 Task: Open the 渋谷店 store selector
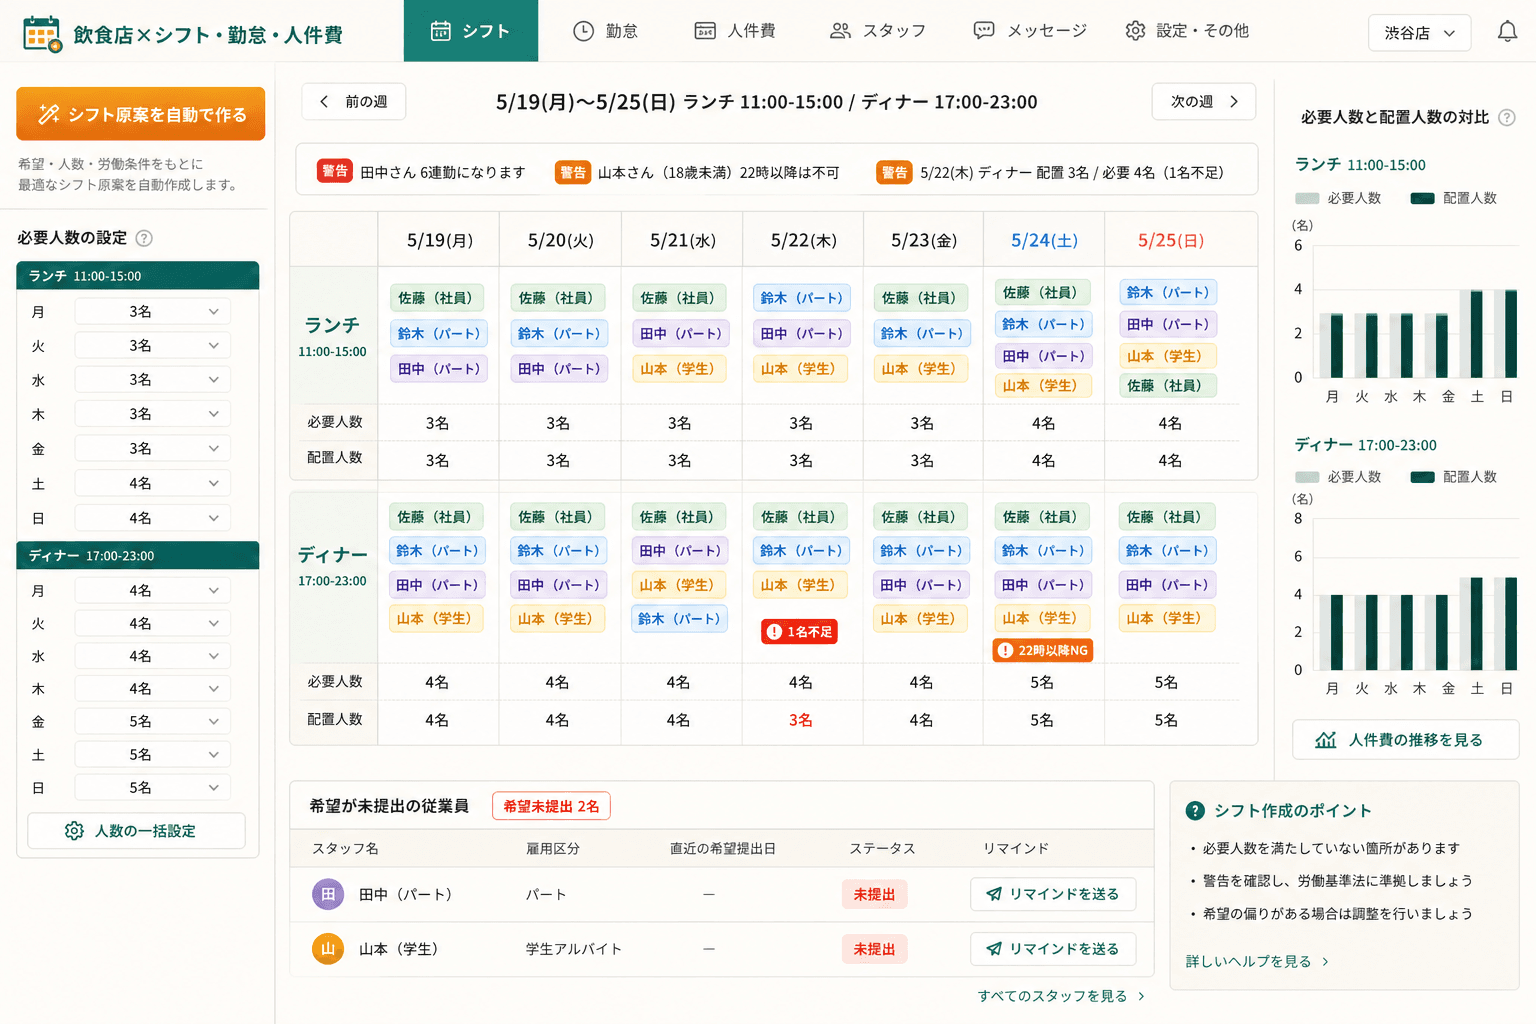pyautogui.click(x=1419, y=33)
